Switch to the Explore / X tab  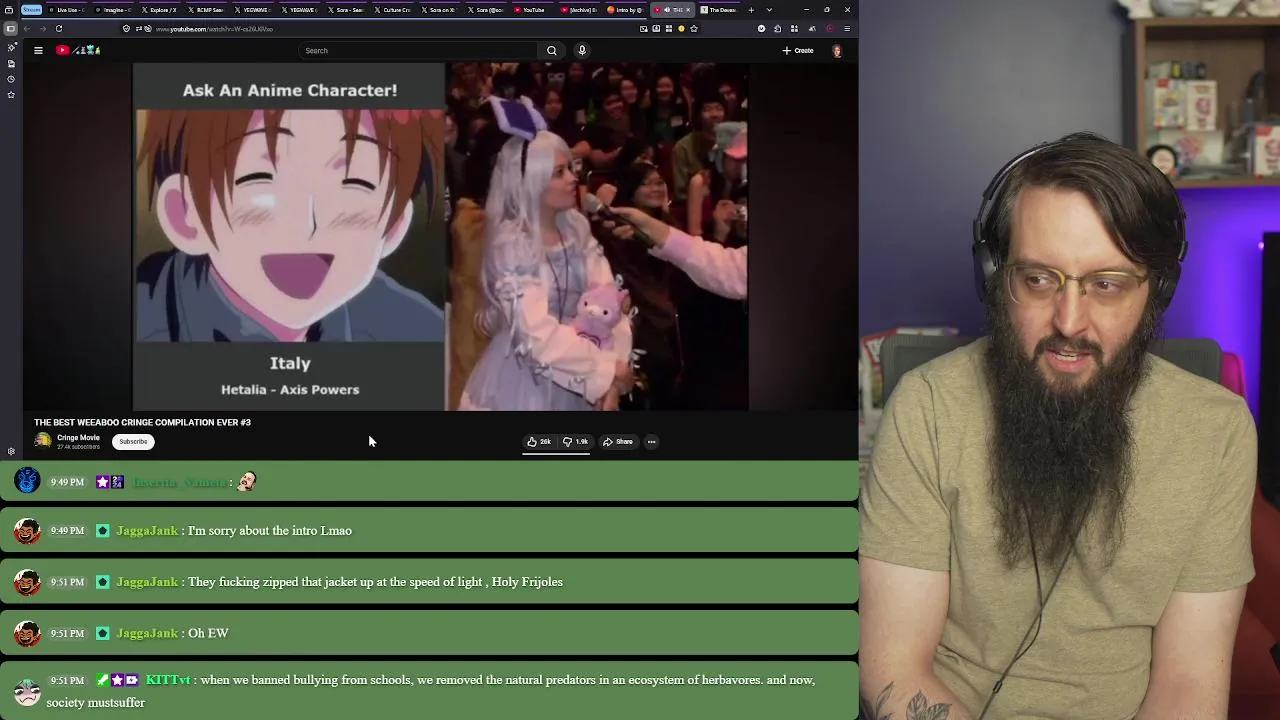pyautogui.click(x=160, y=10)
